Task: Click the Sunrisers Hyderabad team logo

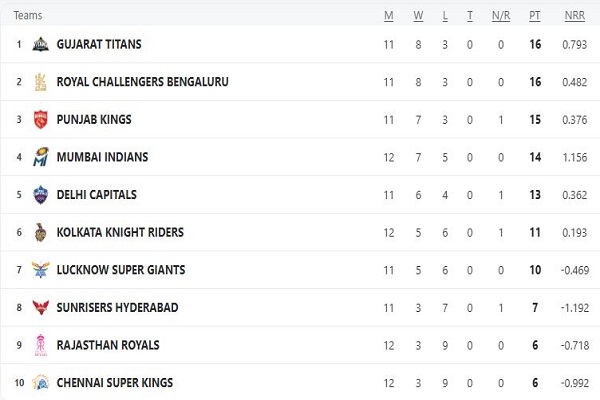Action: pos(41,307)
